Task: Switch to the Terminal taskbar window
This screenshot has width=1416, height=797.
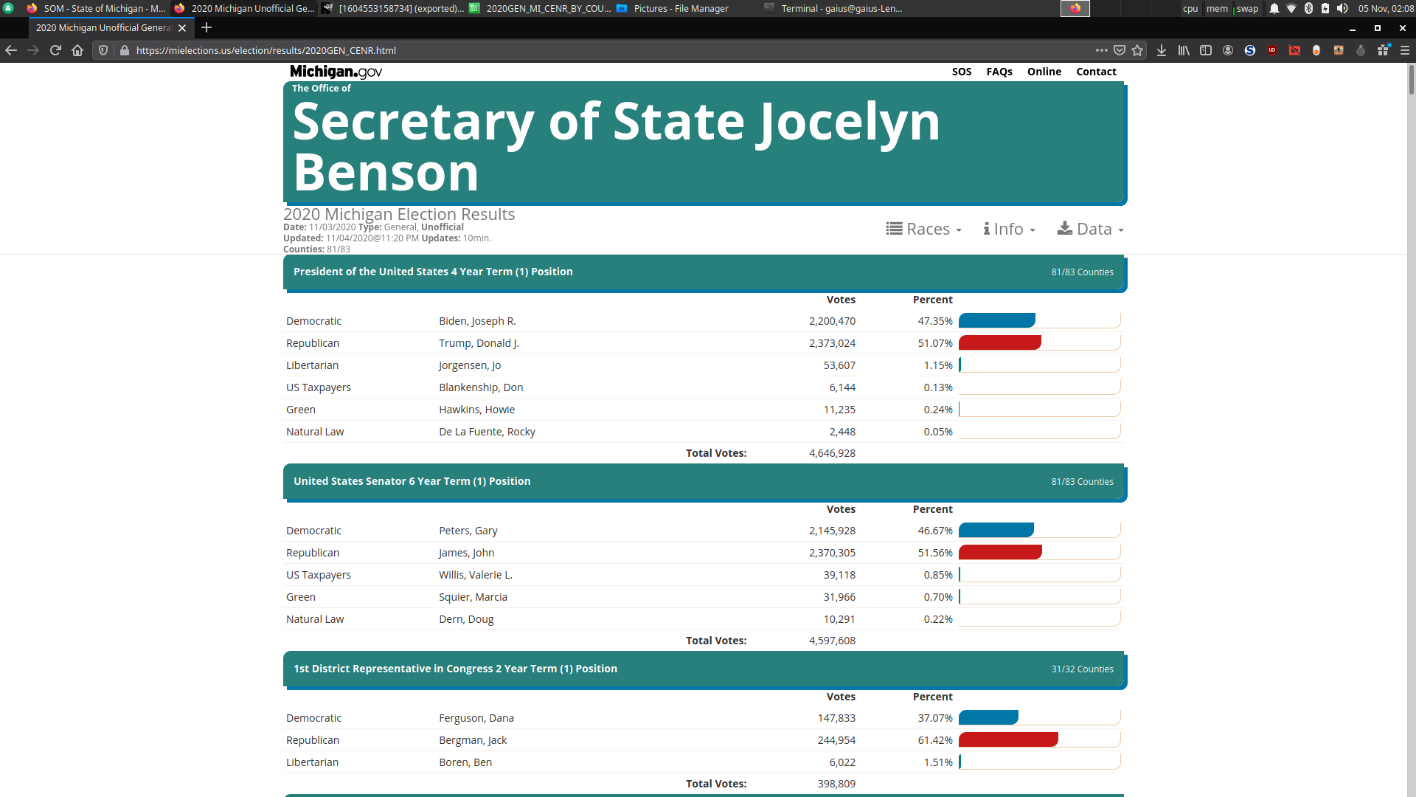Action: click(832, 8)
